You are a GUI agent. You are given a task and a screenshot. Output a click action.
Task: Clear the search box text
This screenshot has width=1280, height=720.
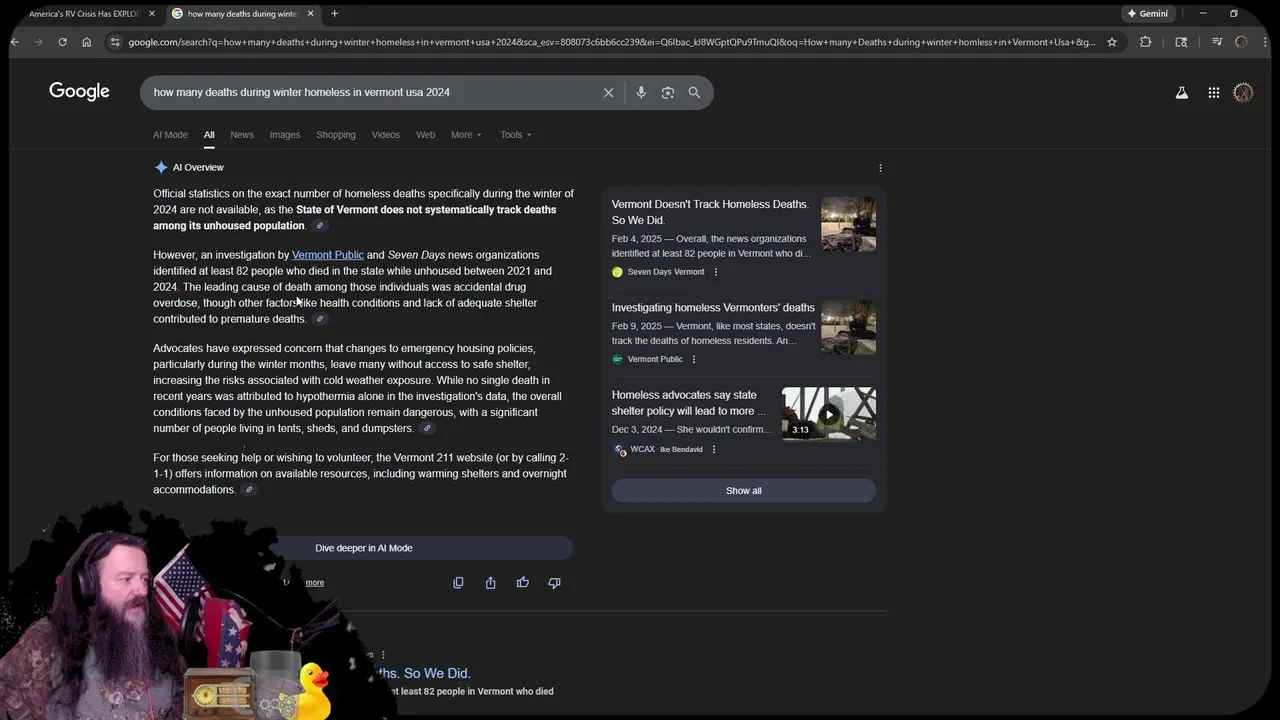click(x=608, y=92)
